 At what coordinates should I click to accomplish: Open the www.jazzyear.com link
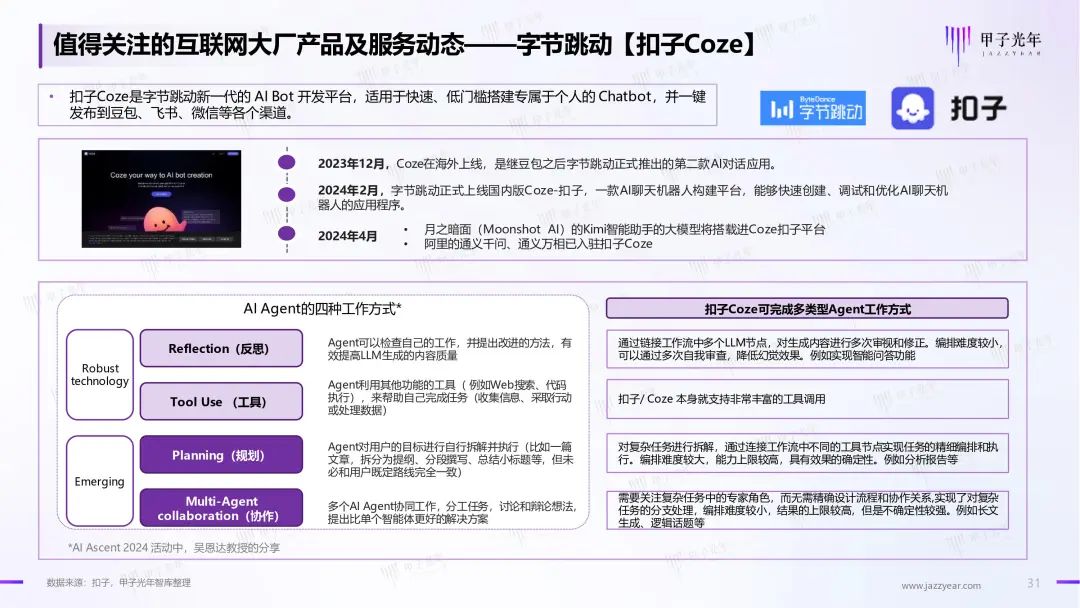[x=941, y=585]
